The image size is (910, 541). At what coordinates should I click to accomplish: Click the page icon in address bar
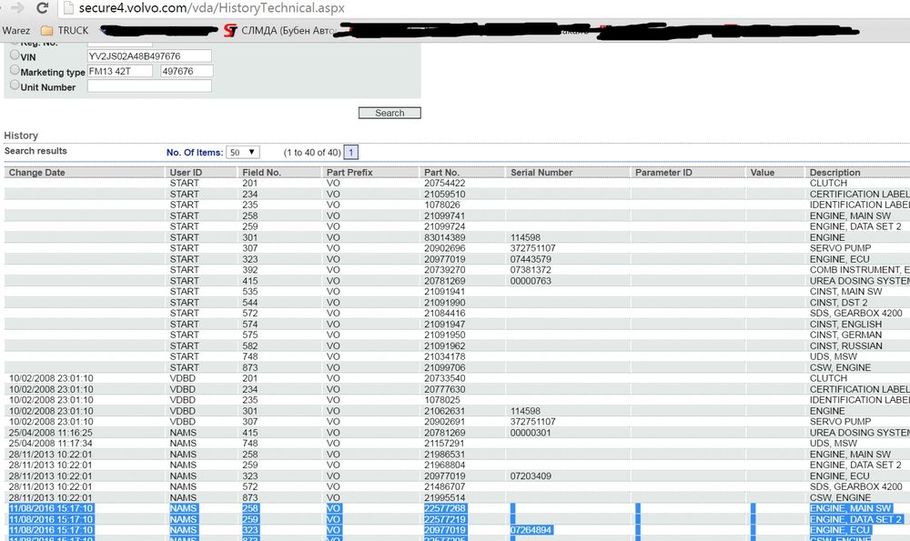[x=68, y=8]
